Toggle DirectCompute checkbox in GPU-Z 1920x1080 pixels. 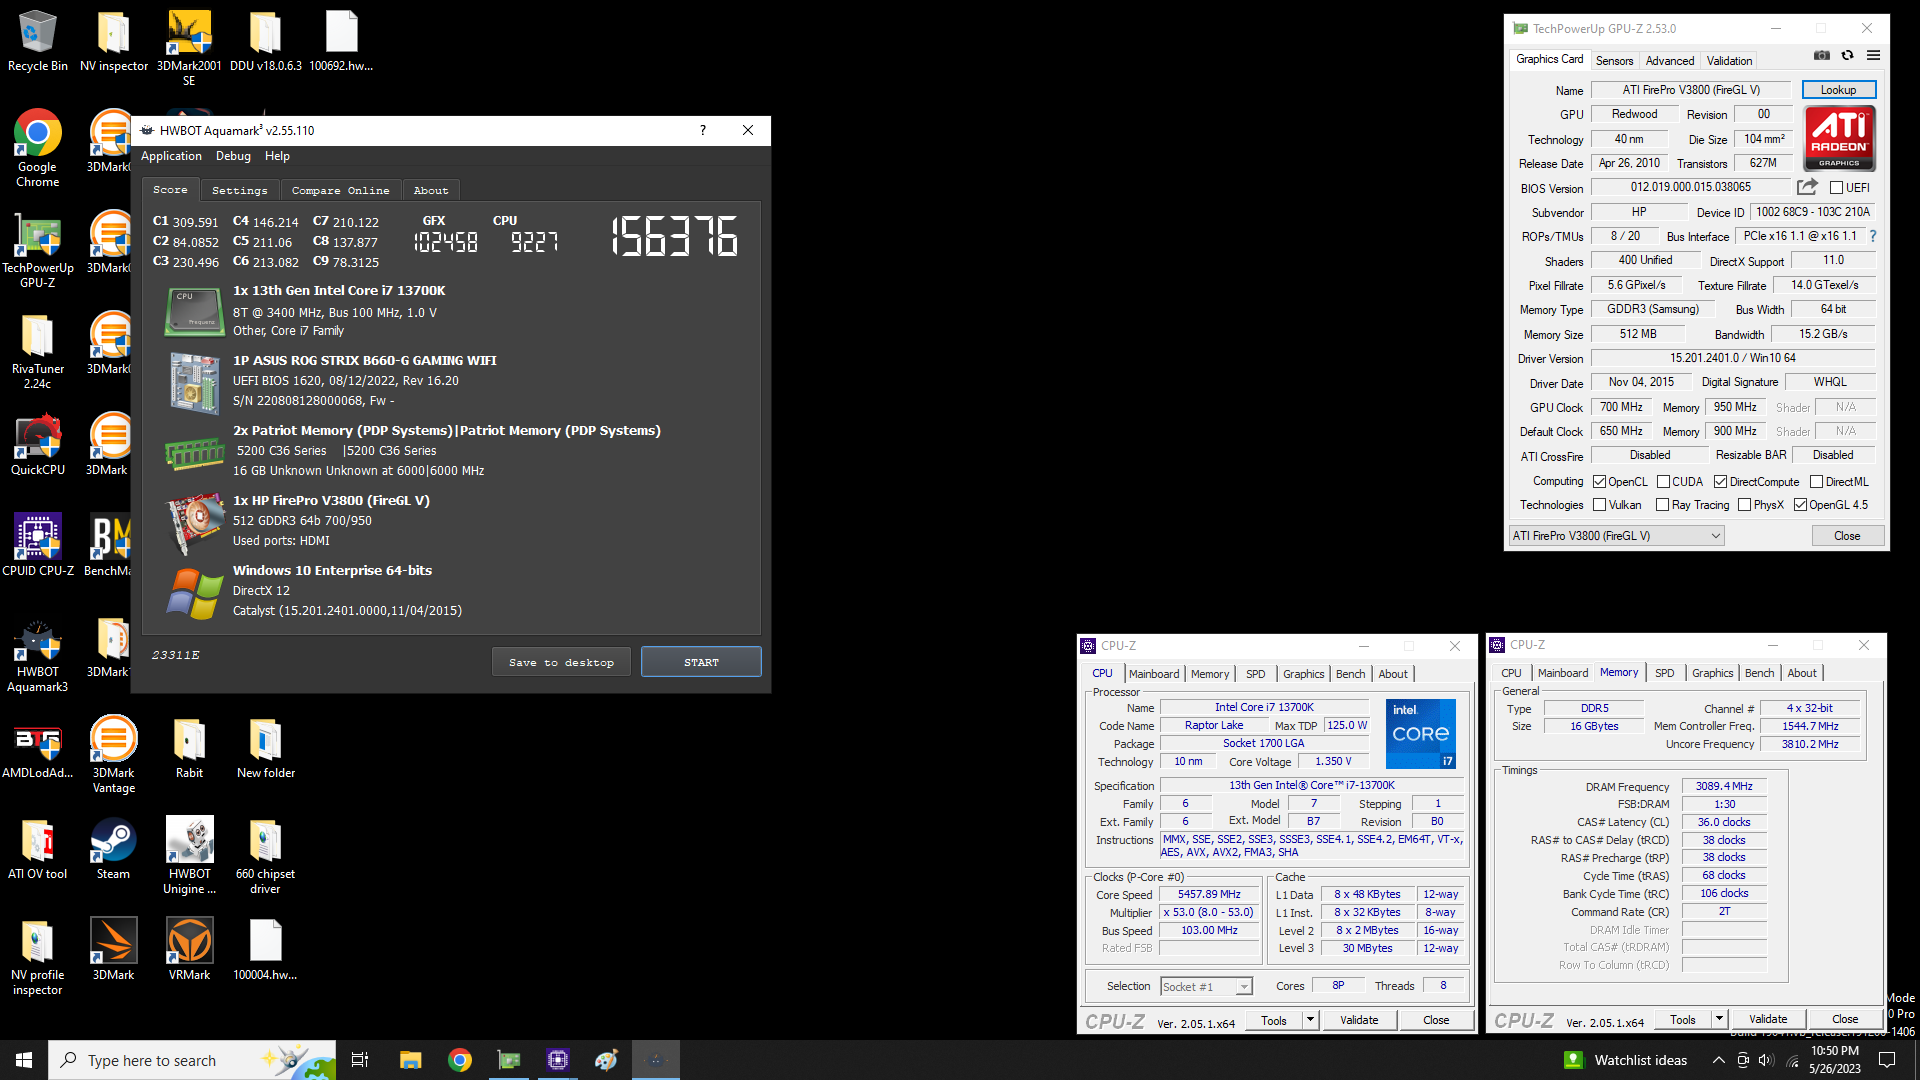pos(1721,482)
